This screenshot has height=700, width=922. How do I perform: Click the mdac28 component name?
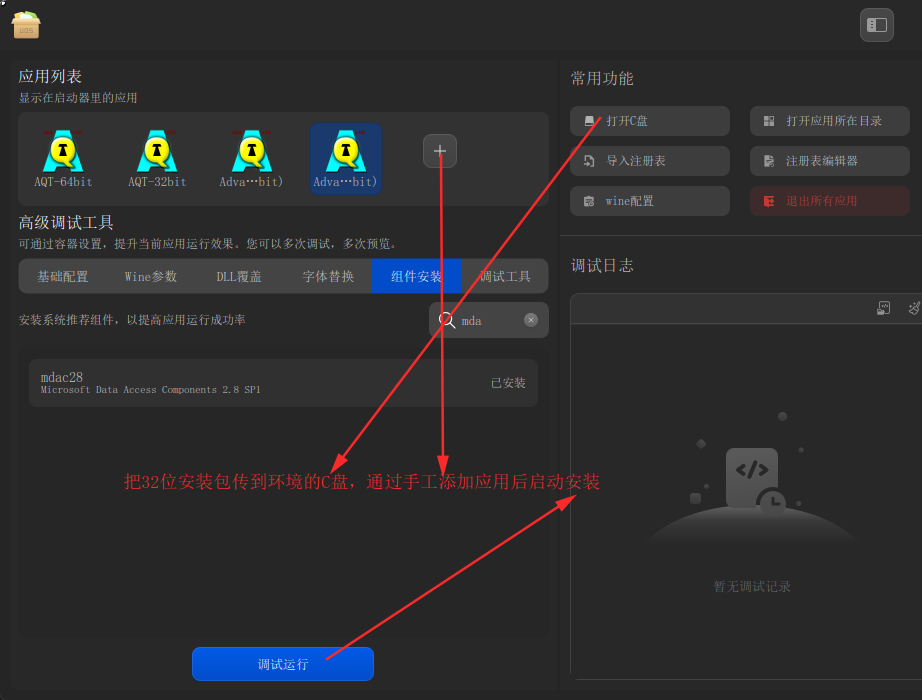click(x=62, y=377)
